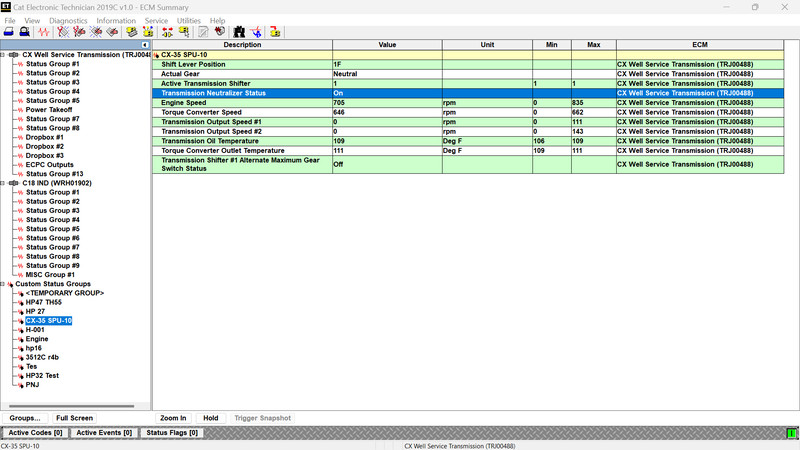Open the Status Flags [0] tab

click(172, 433)
